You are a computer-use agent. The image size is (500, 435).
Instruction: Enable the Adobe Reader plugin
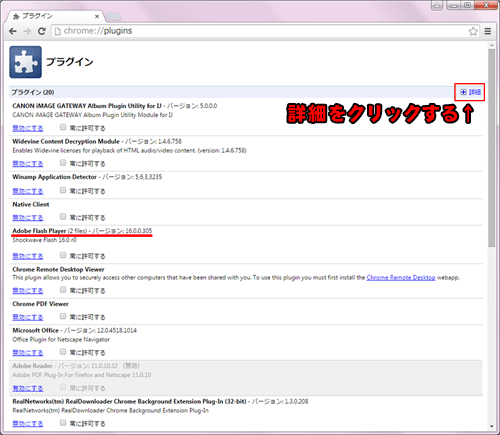pyautogui.click(x=28, y=388)
